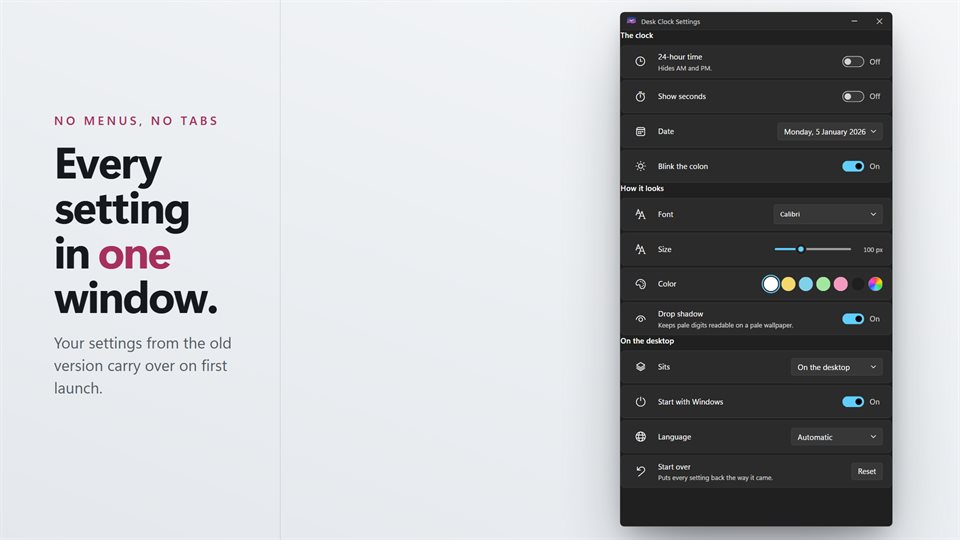Image resolution: width=960 pixels, height=540 pixels.
Task: Open the Sits dropdown set to On the desktop
Action: click(836, 367)
